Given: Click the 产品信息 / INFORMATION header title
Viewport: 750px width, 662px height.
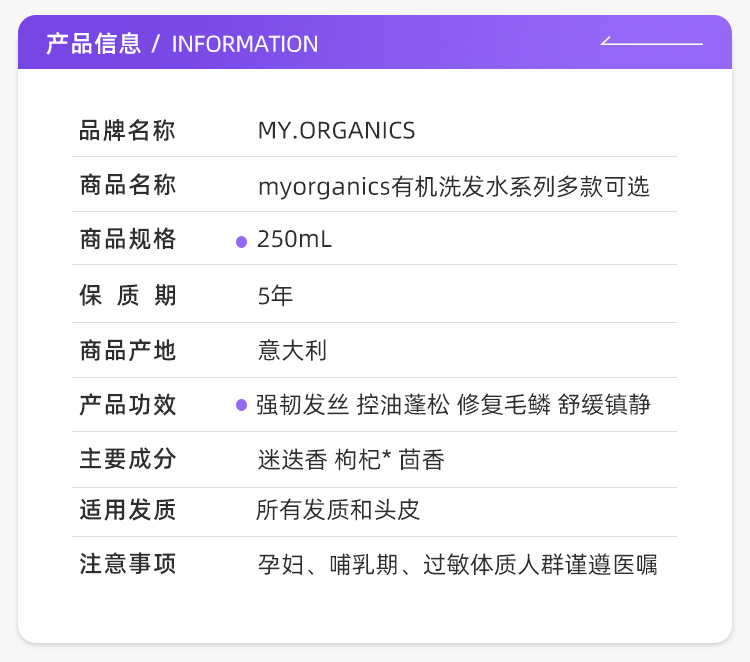Looking at the screenshot, I should click(182, 44).
